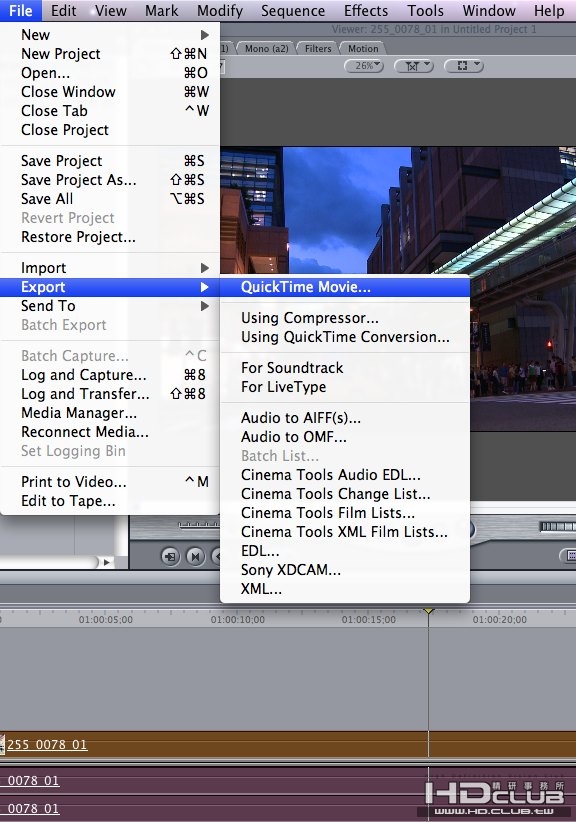
Task: Choose Edit to Tape... menu item
Action: tap(110, 501)
